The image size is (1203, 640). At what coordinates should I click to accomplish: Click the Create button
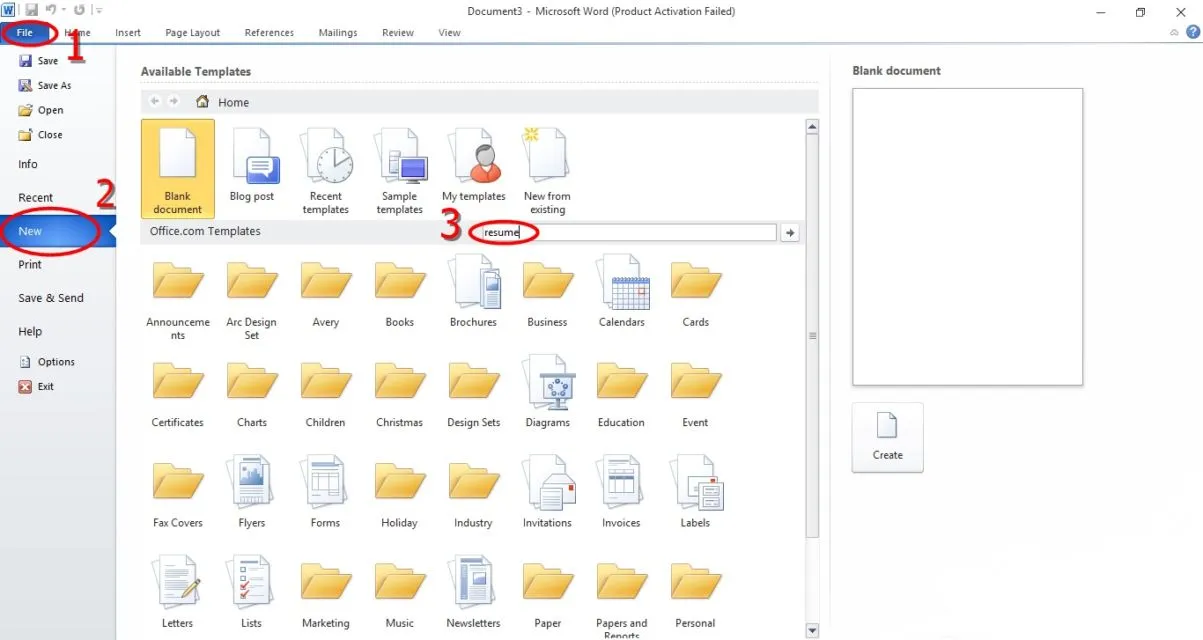888,438
